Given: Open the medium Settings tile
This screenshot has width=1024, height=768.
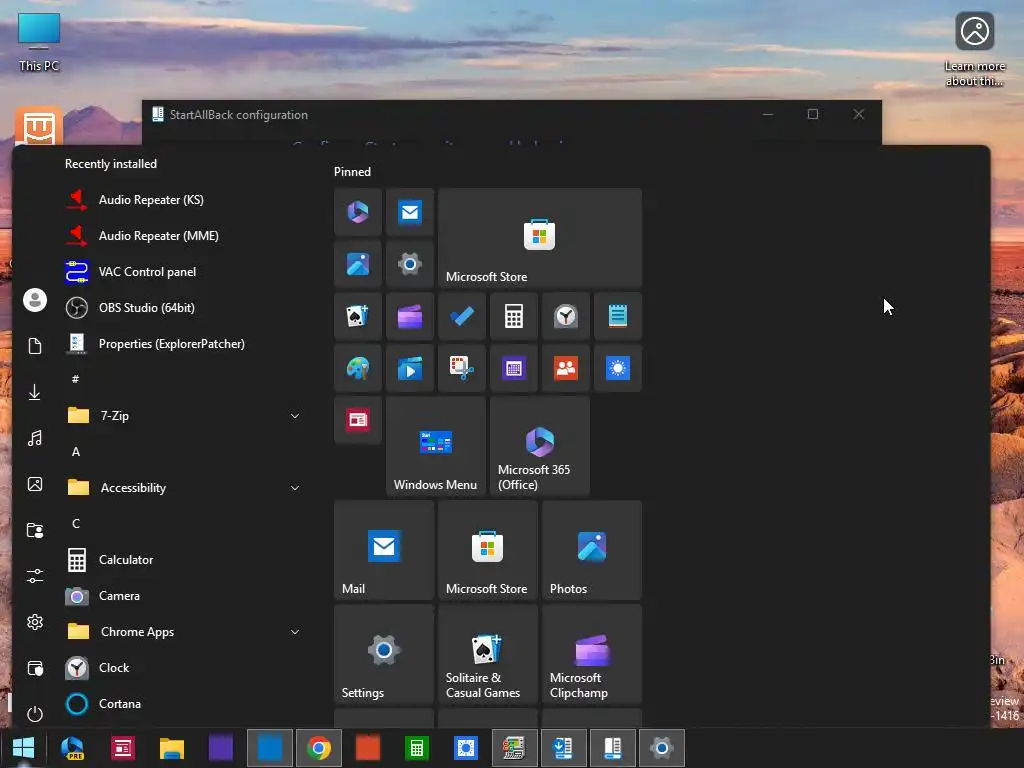Looking at the screenshot, I should pos(384,654).
